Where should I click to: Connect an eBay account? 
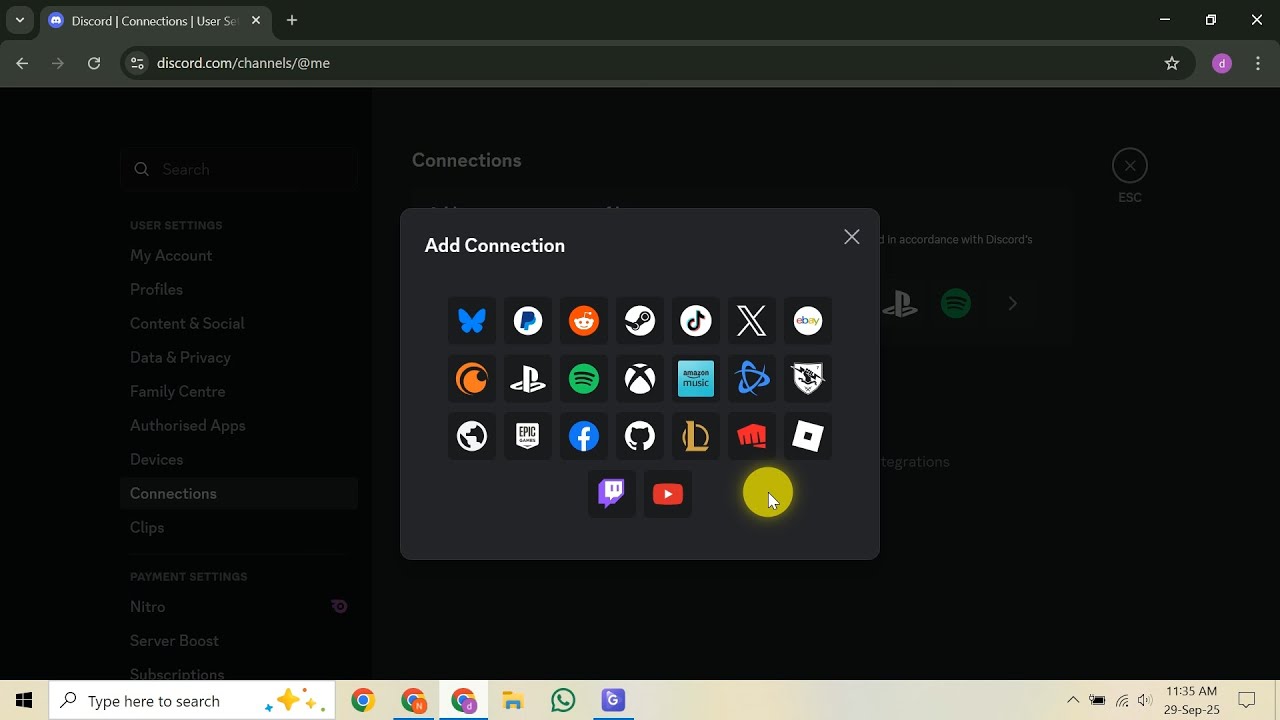pos(808,321)
